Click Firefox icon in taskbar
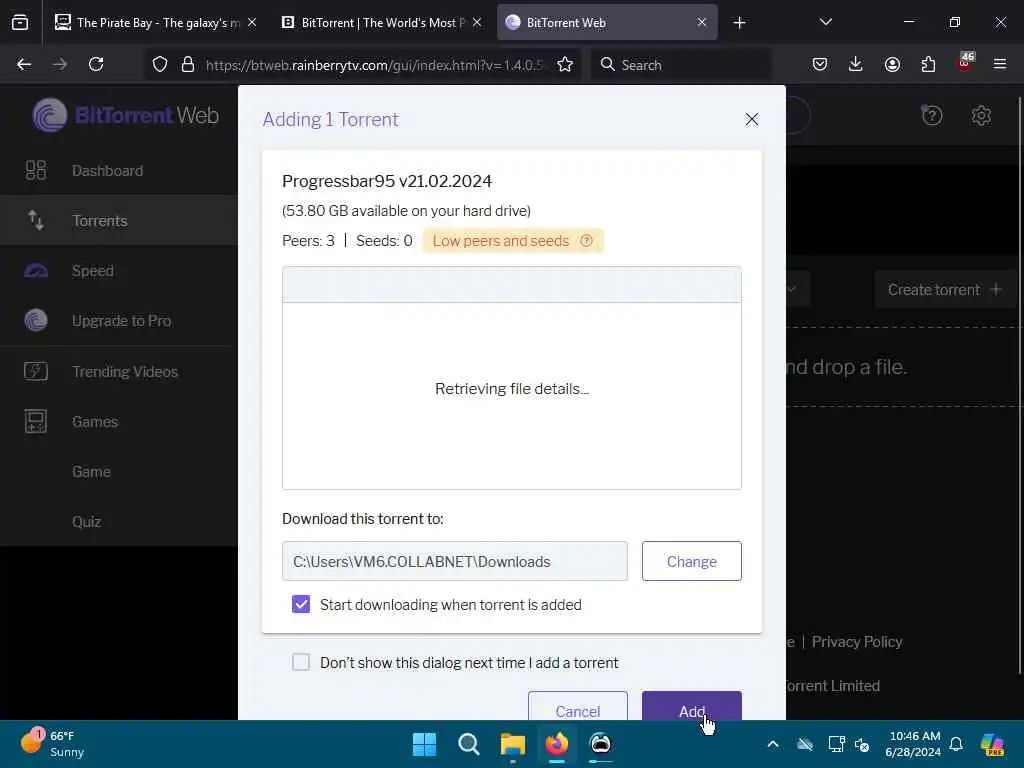Viewport: 1024px width, 768px height. (x=556, y=744)
